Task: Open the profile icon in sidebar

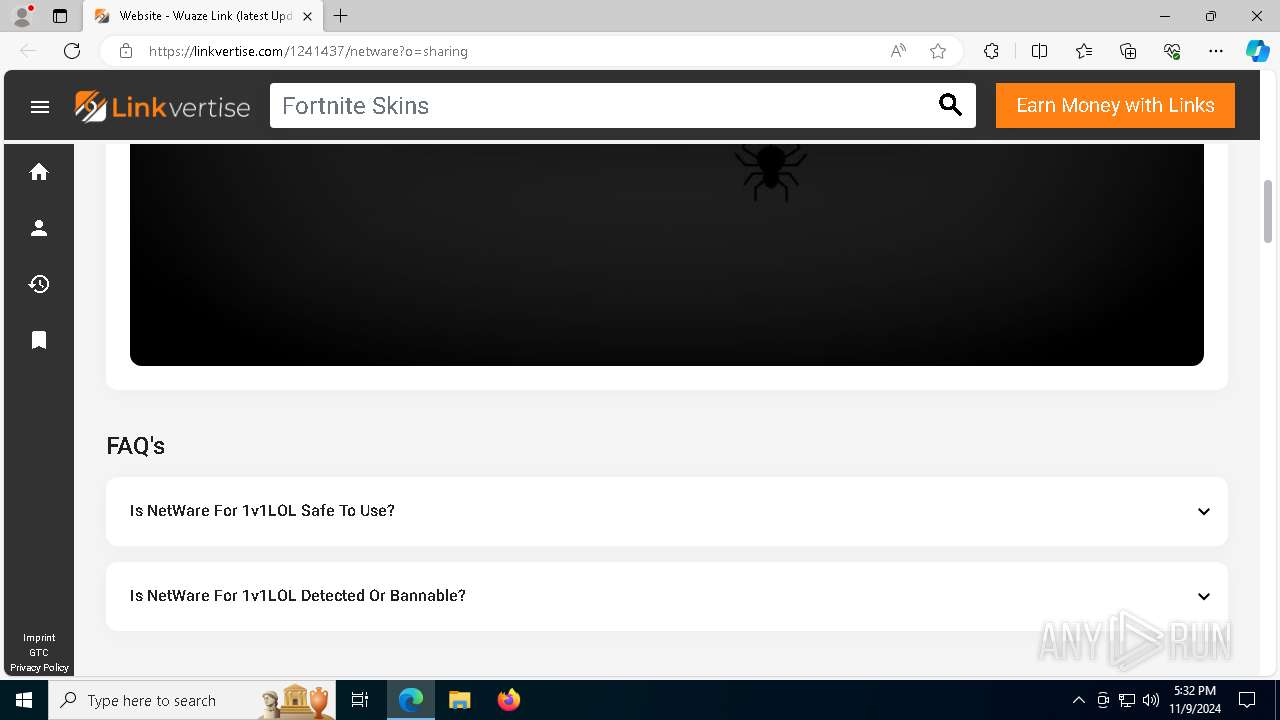Action: 39,228
